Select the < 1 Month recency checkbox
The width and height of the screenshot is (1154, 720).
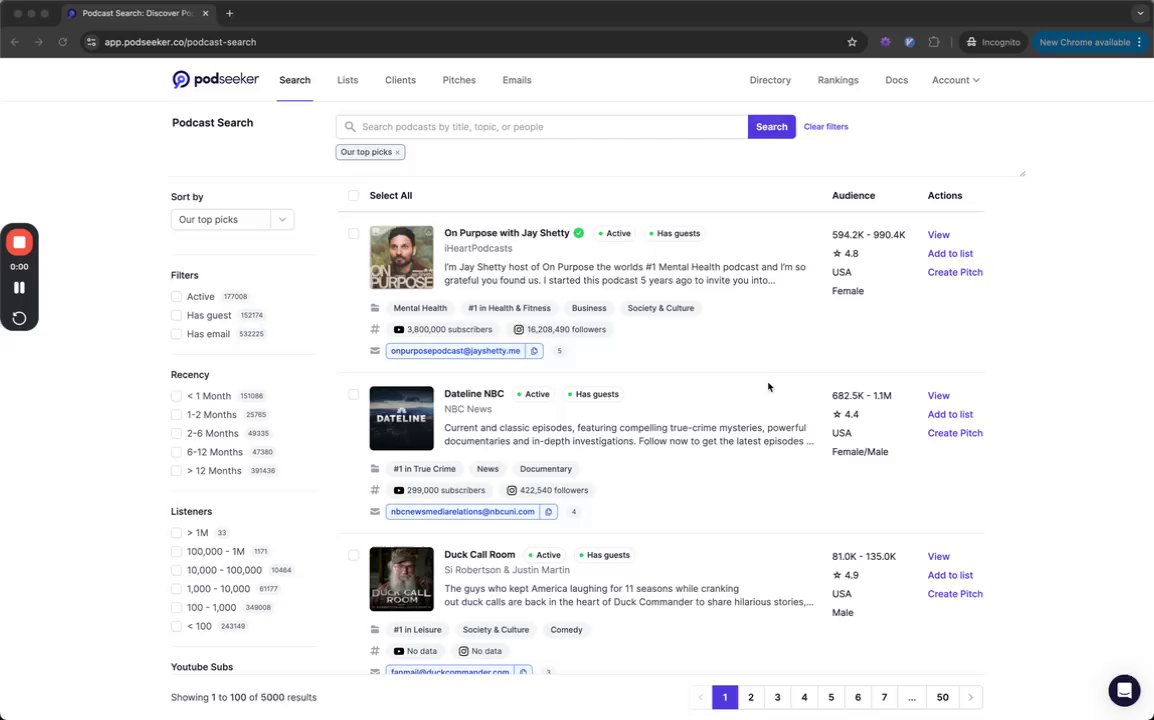pos(176,396)
